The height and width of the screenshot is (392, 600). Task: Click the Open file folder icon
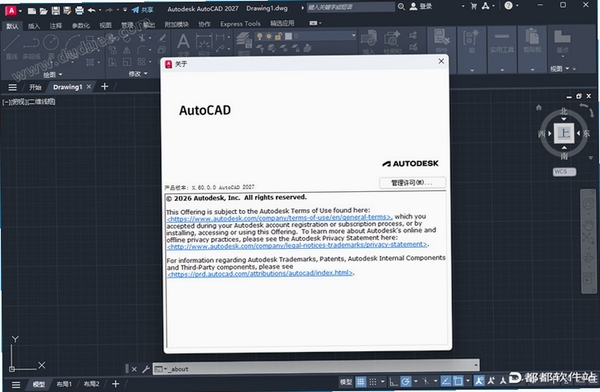point(44,11)
